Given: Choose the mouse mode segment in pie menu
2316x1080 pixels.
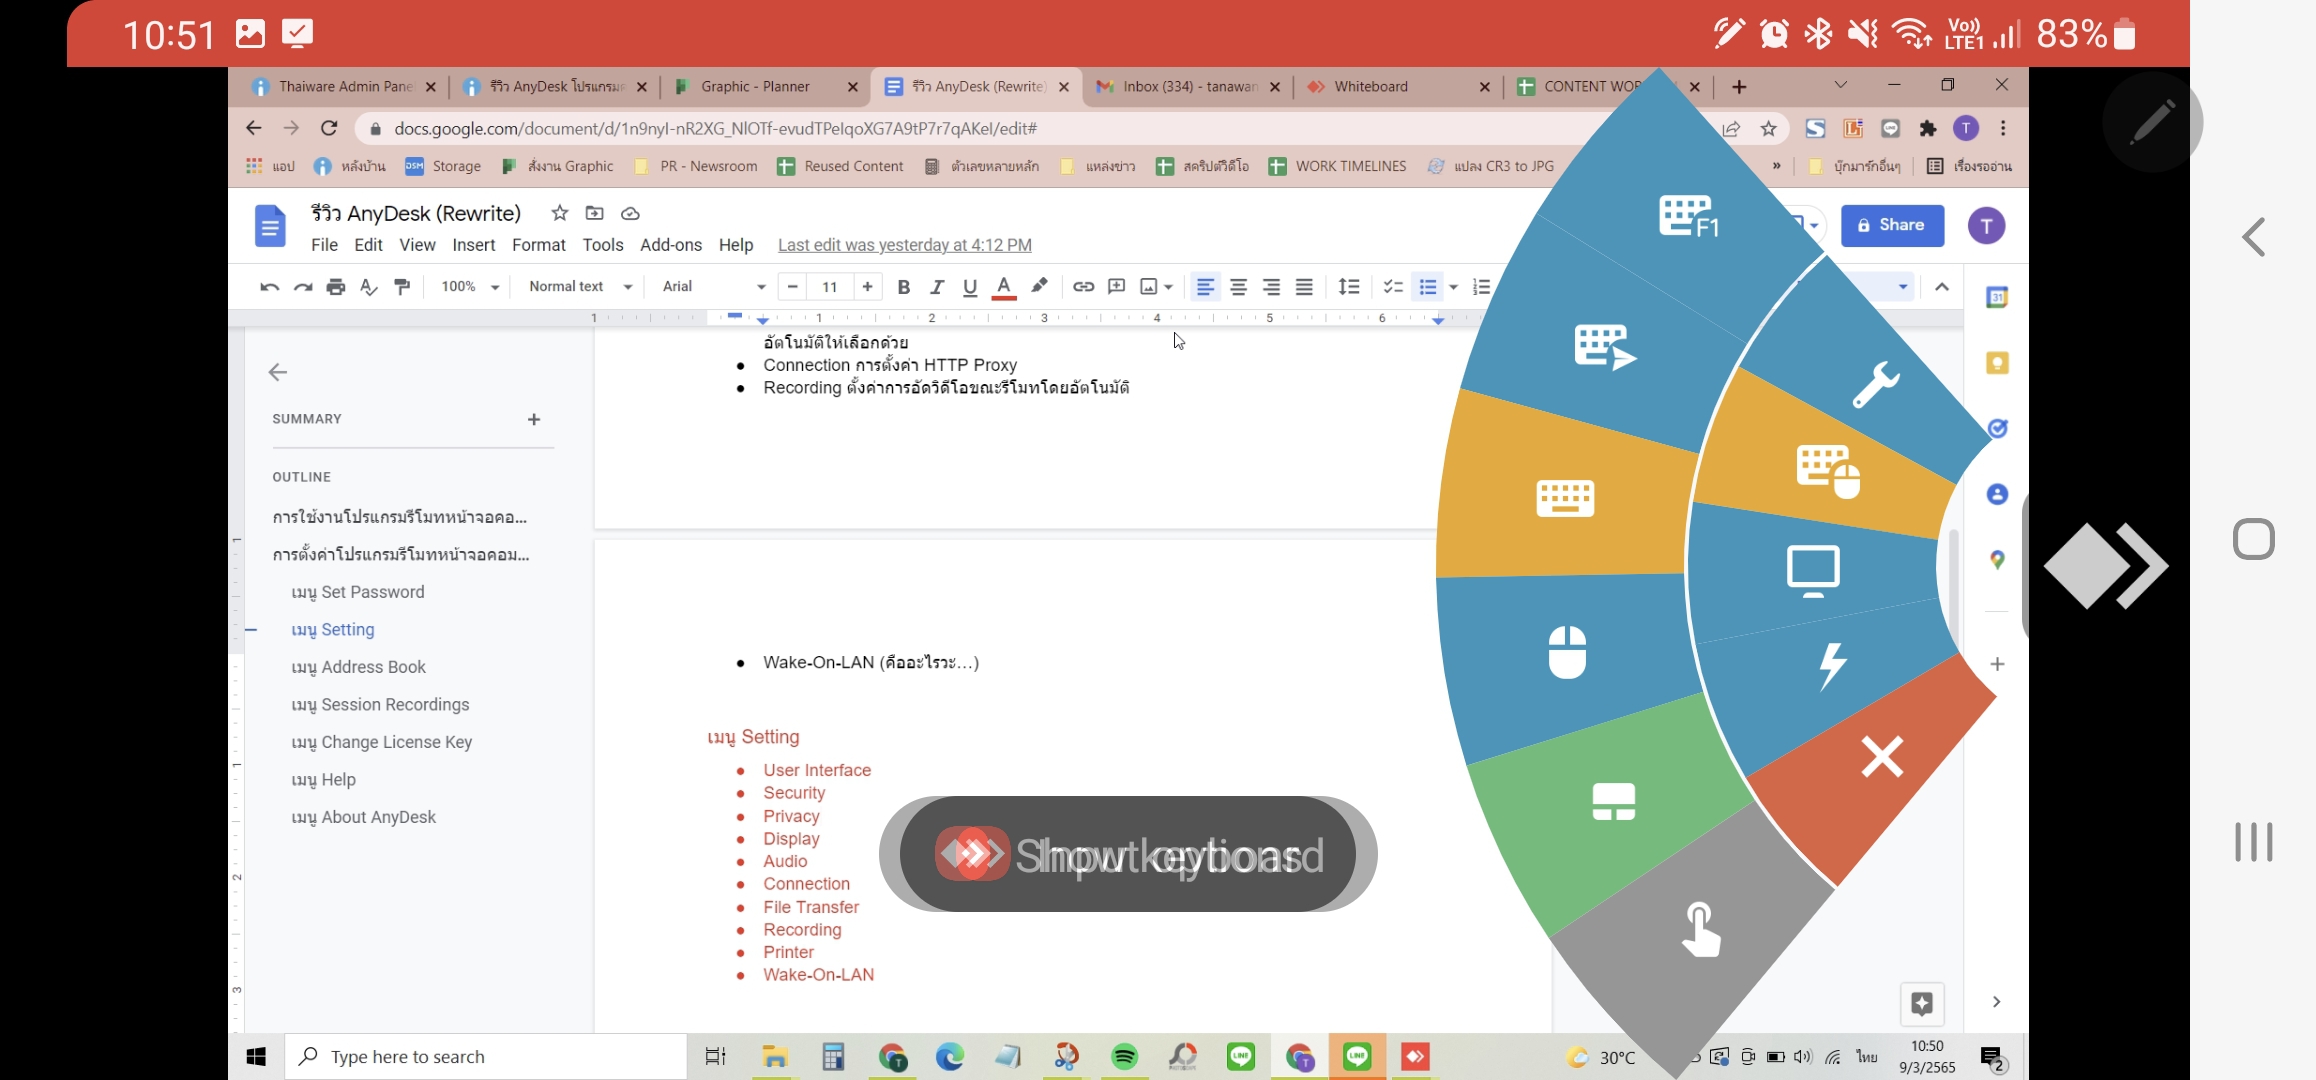Looking at the screenshot, I should pos(1567,652).
